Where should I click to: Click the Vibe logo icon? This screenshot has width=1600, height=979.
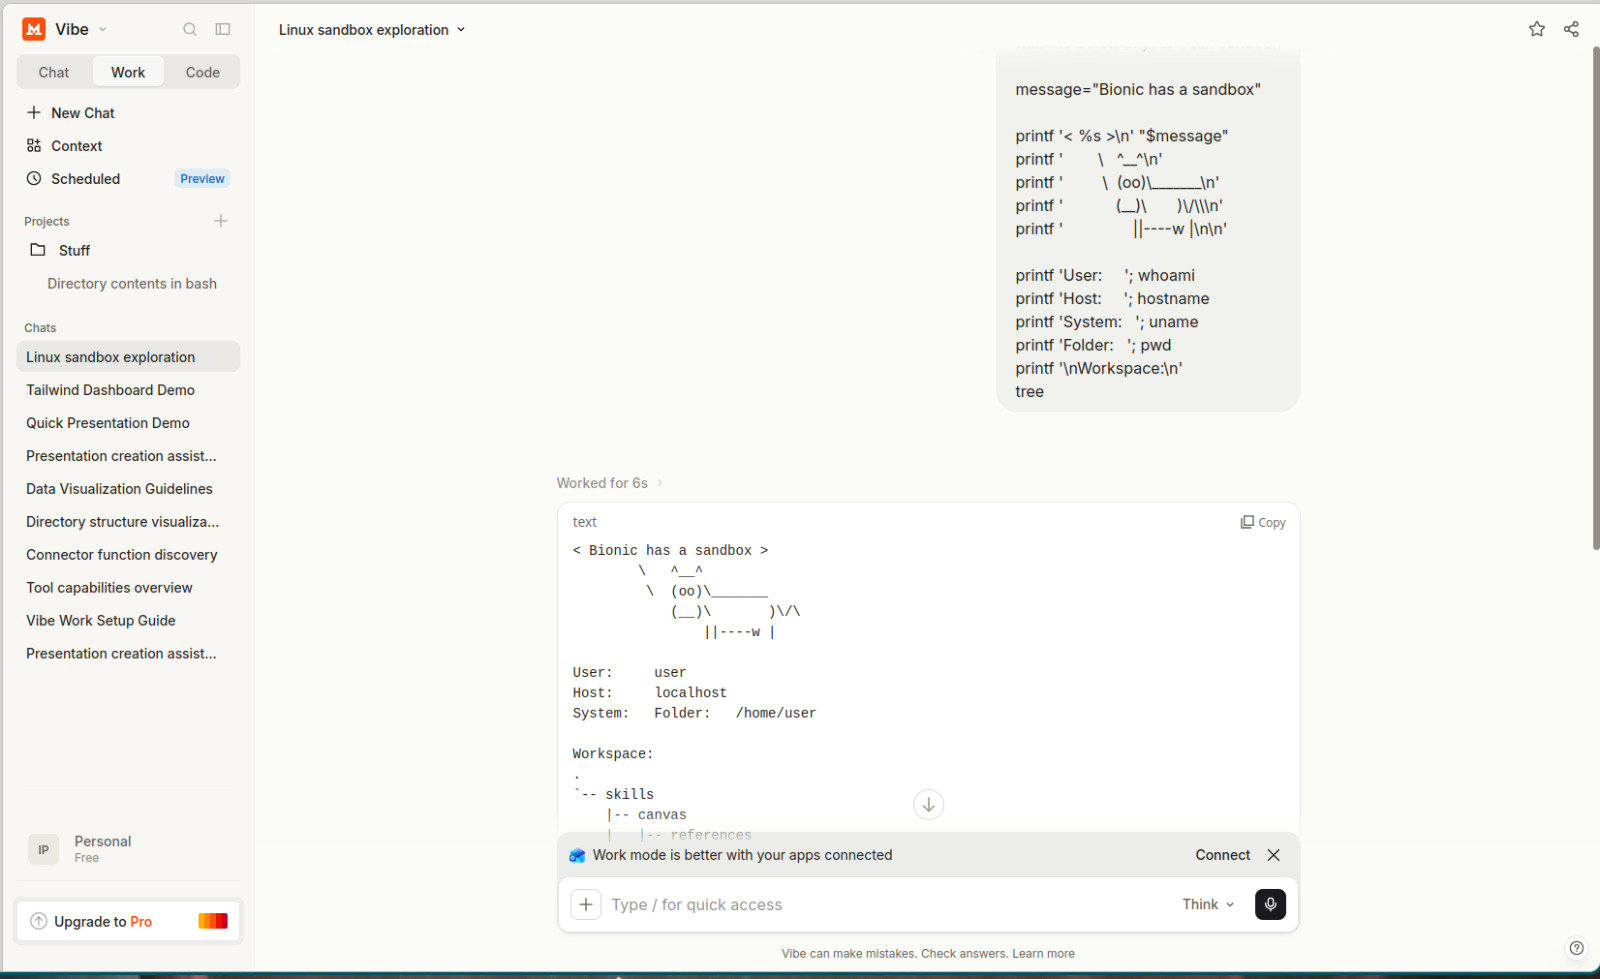pyautogui.click(x=34, y=29)
